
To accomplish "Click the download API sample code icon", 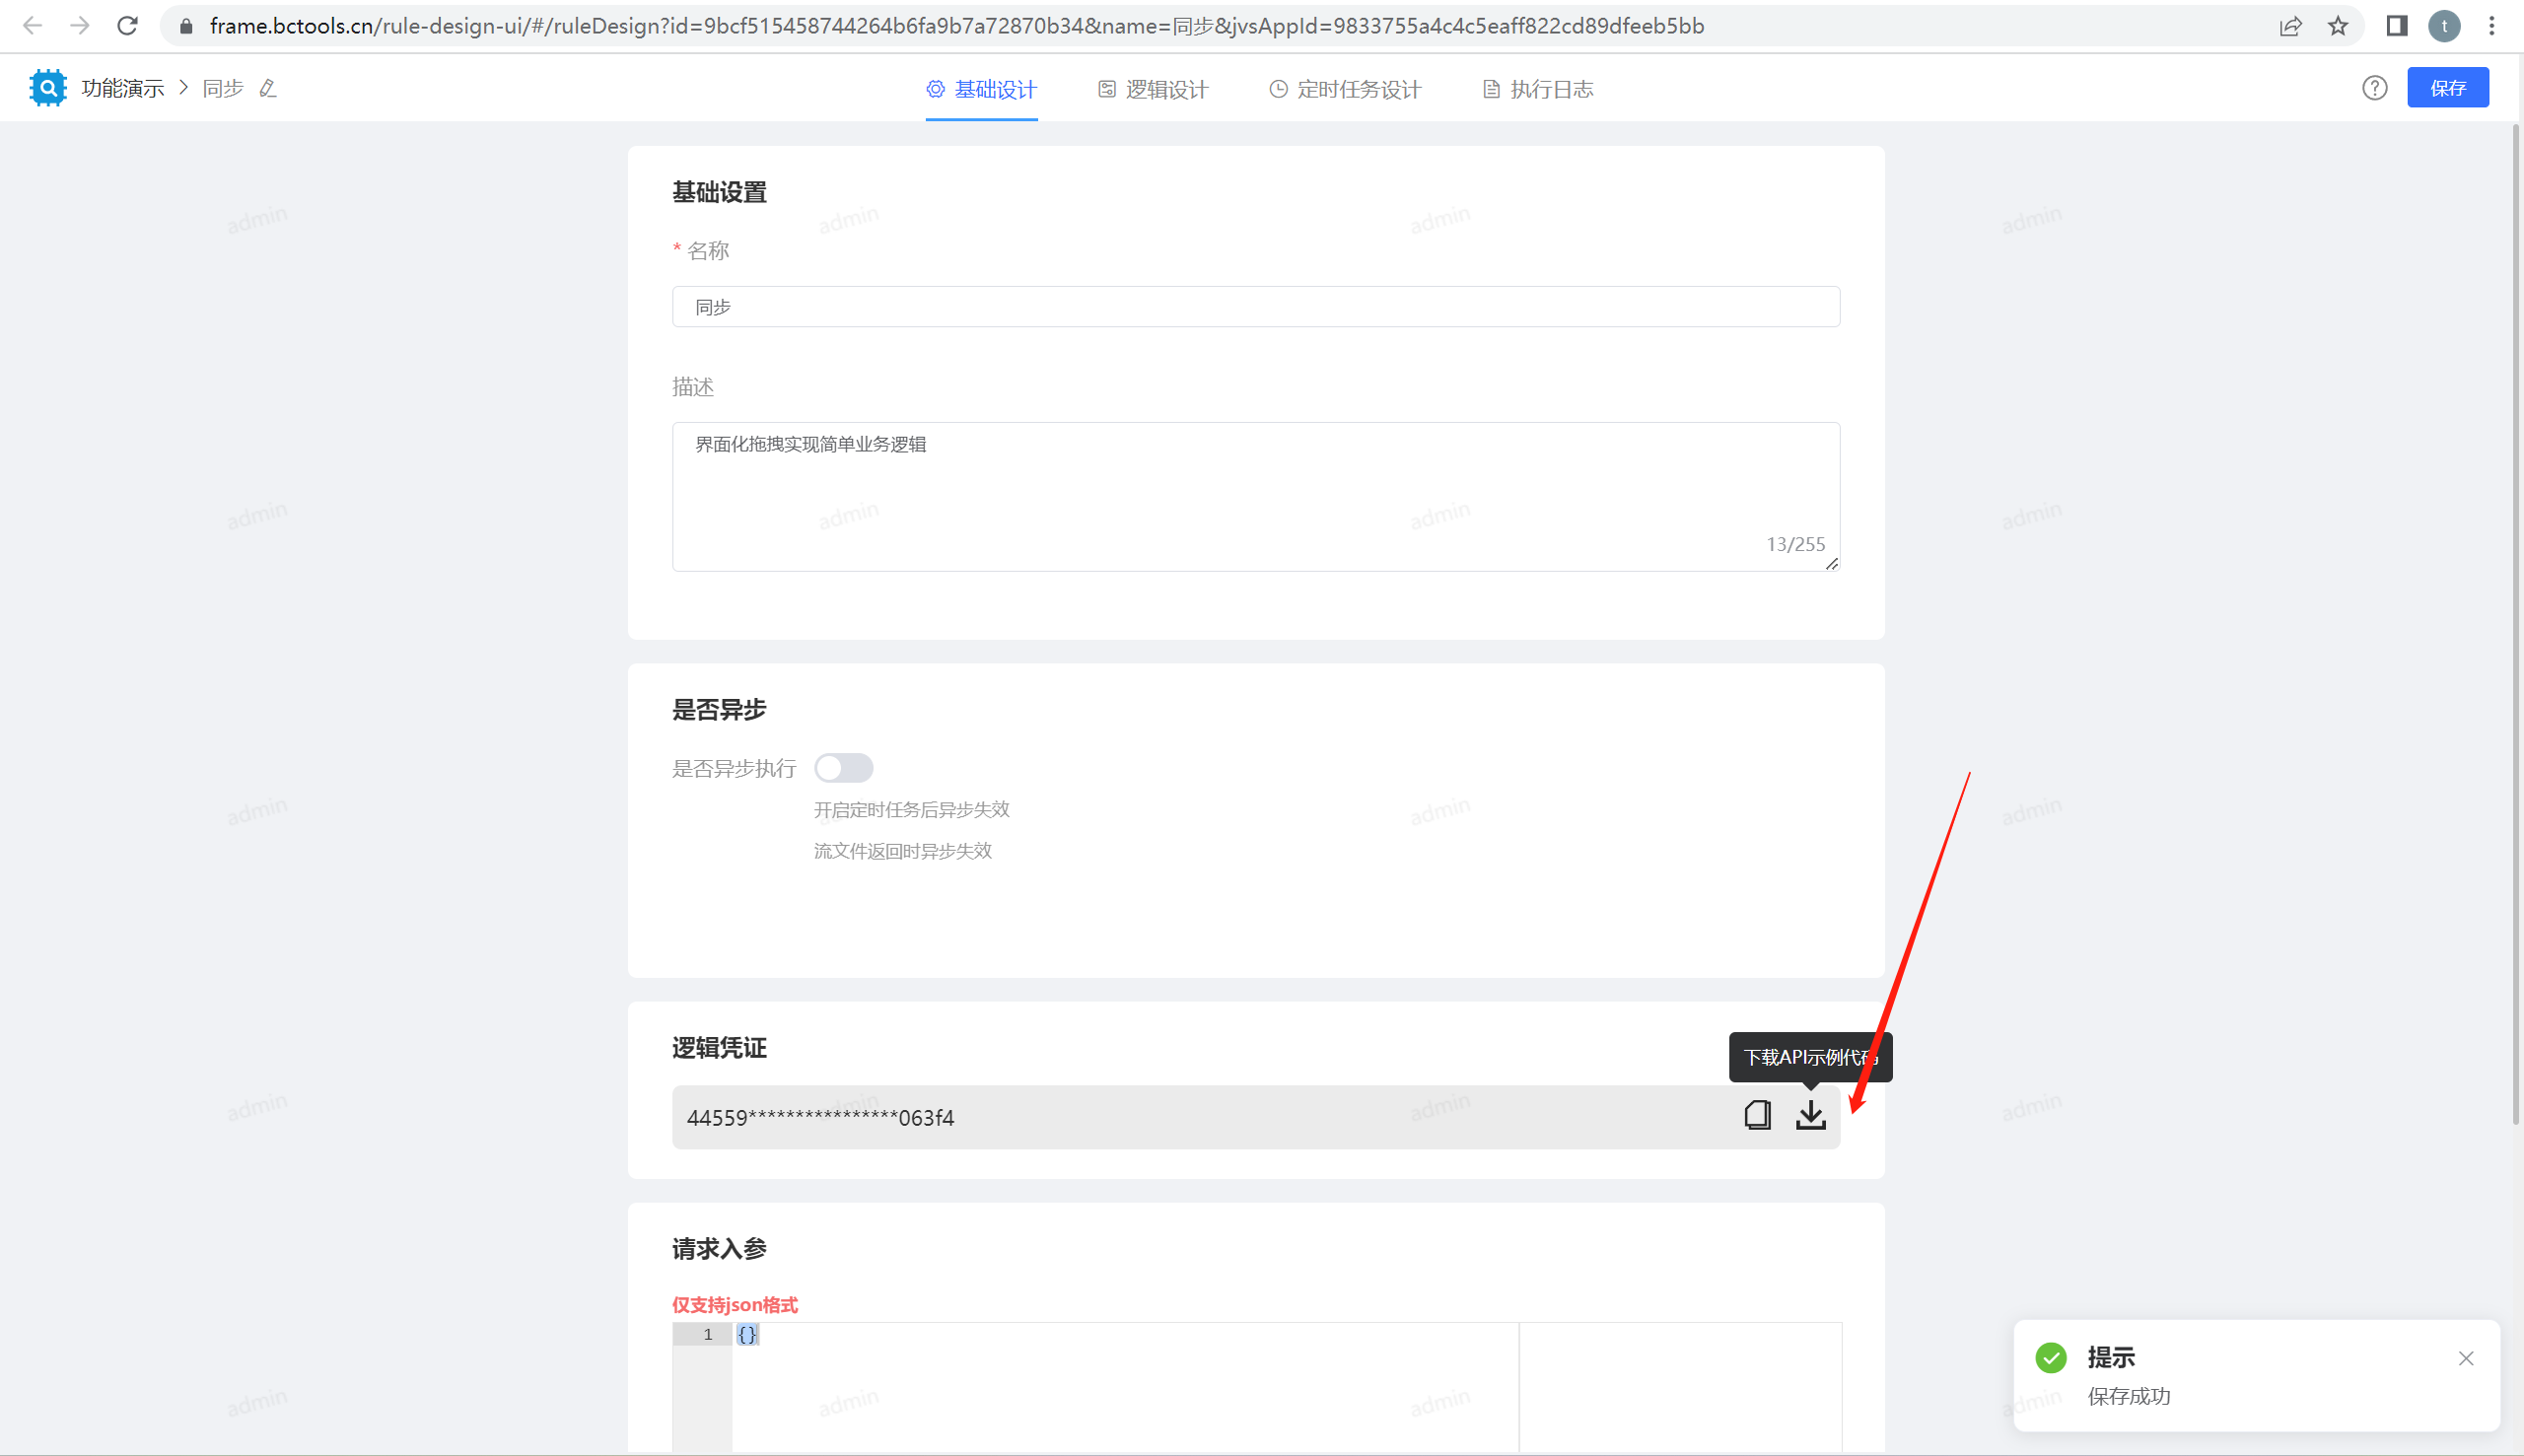I will coord(1810,1115).
